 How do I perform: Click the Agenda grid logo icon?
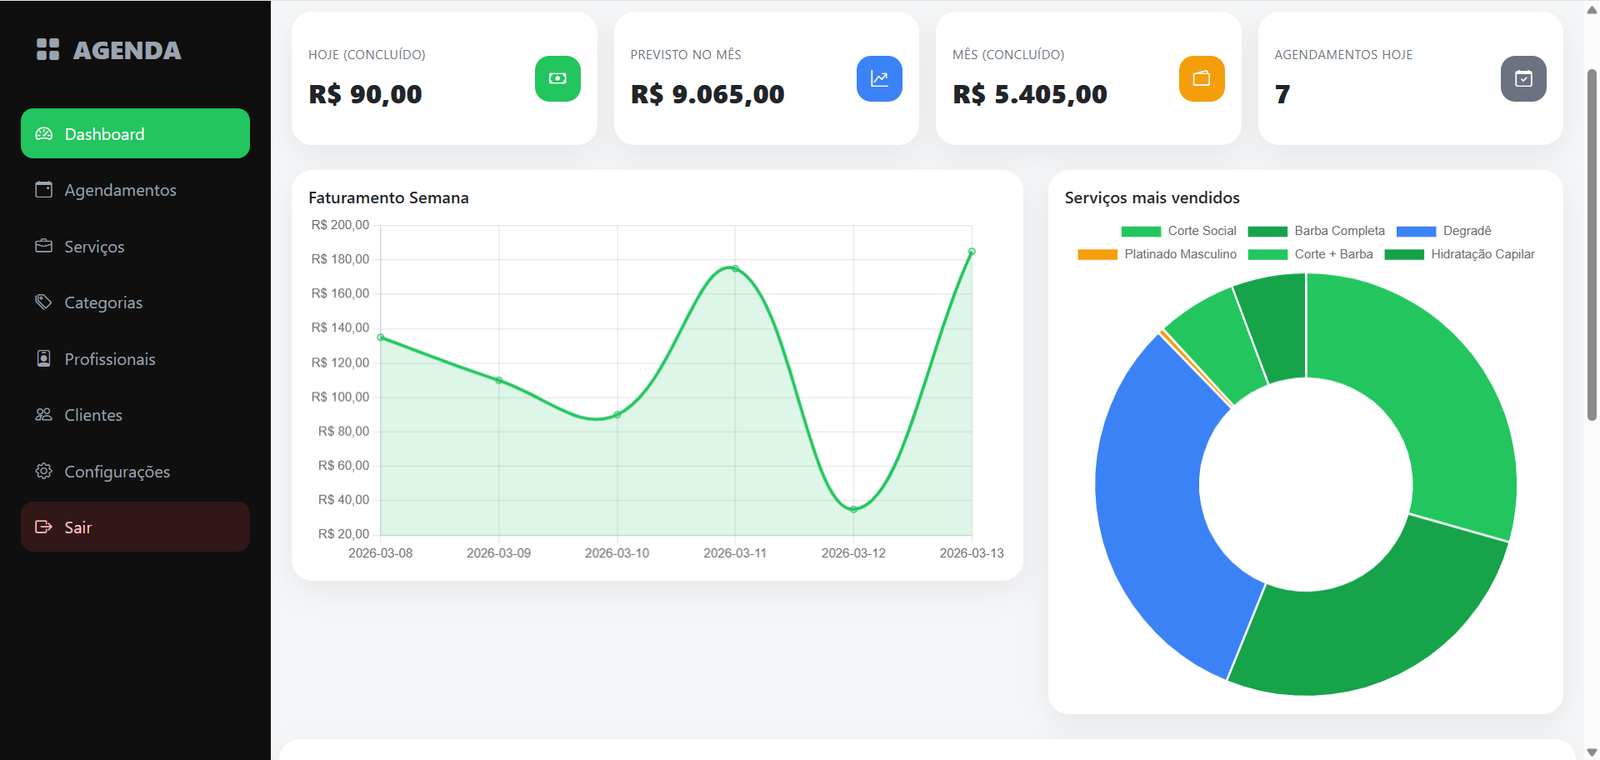pos(48,49)
